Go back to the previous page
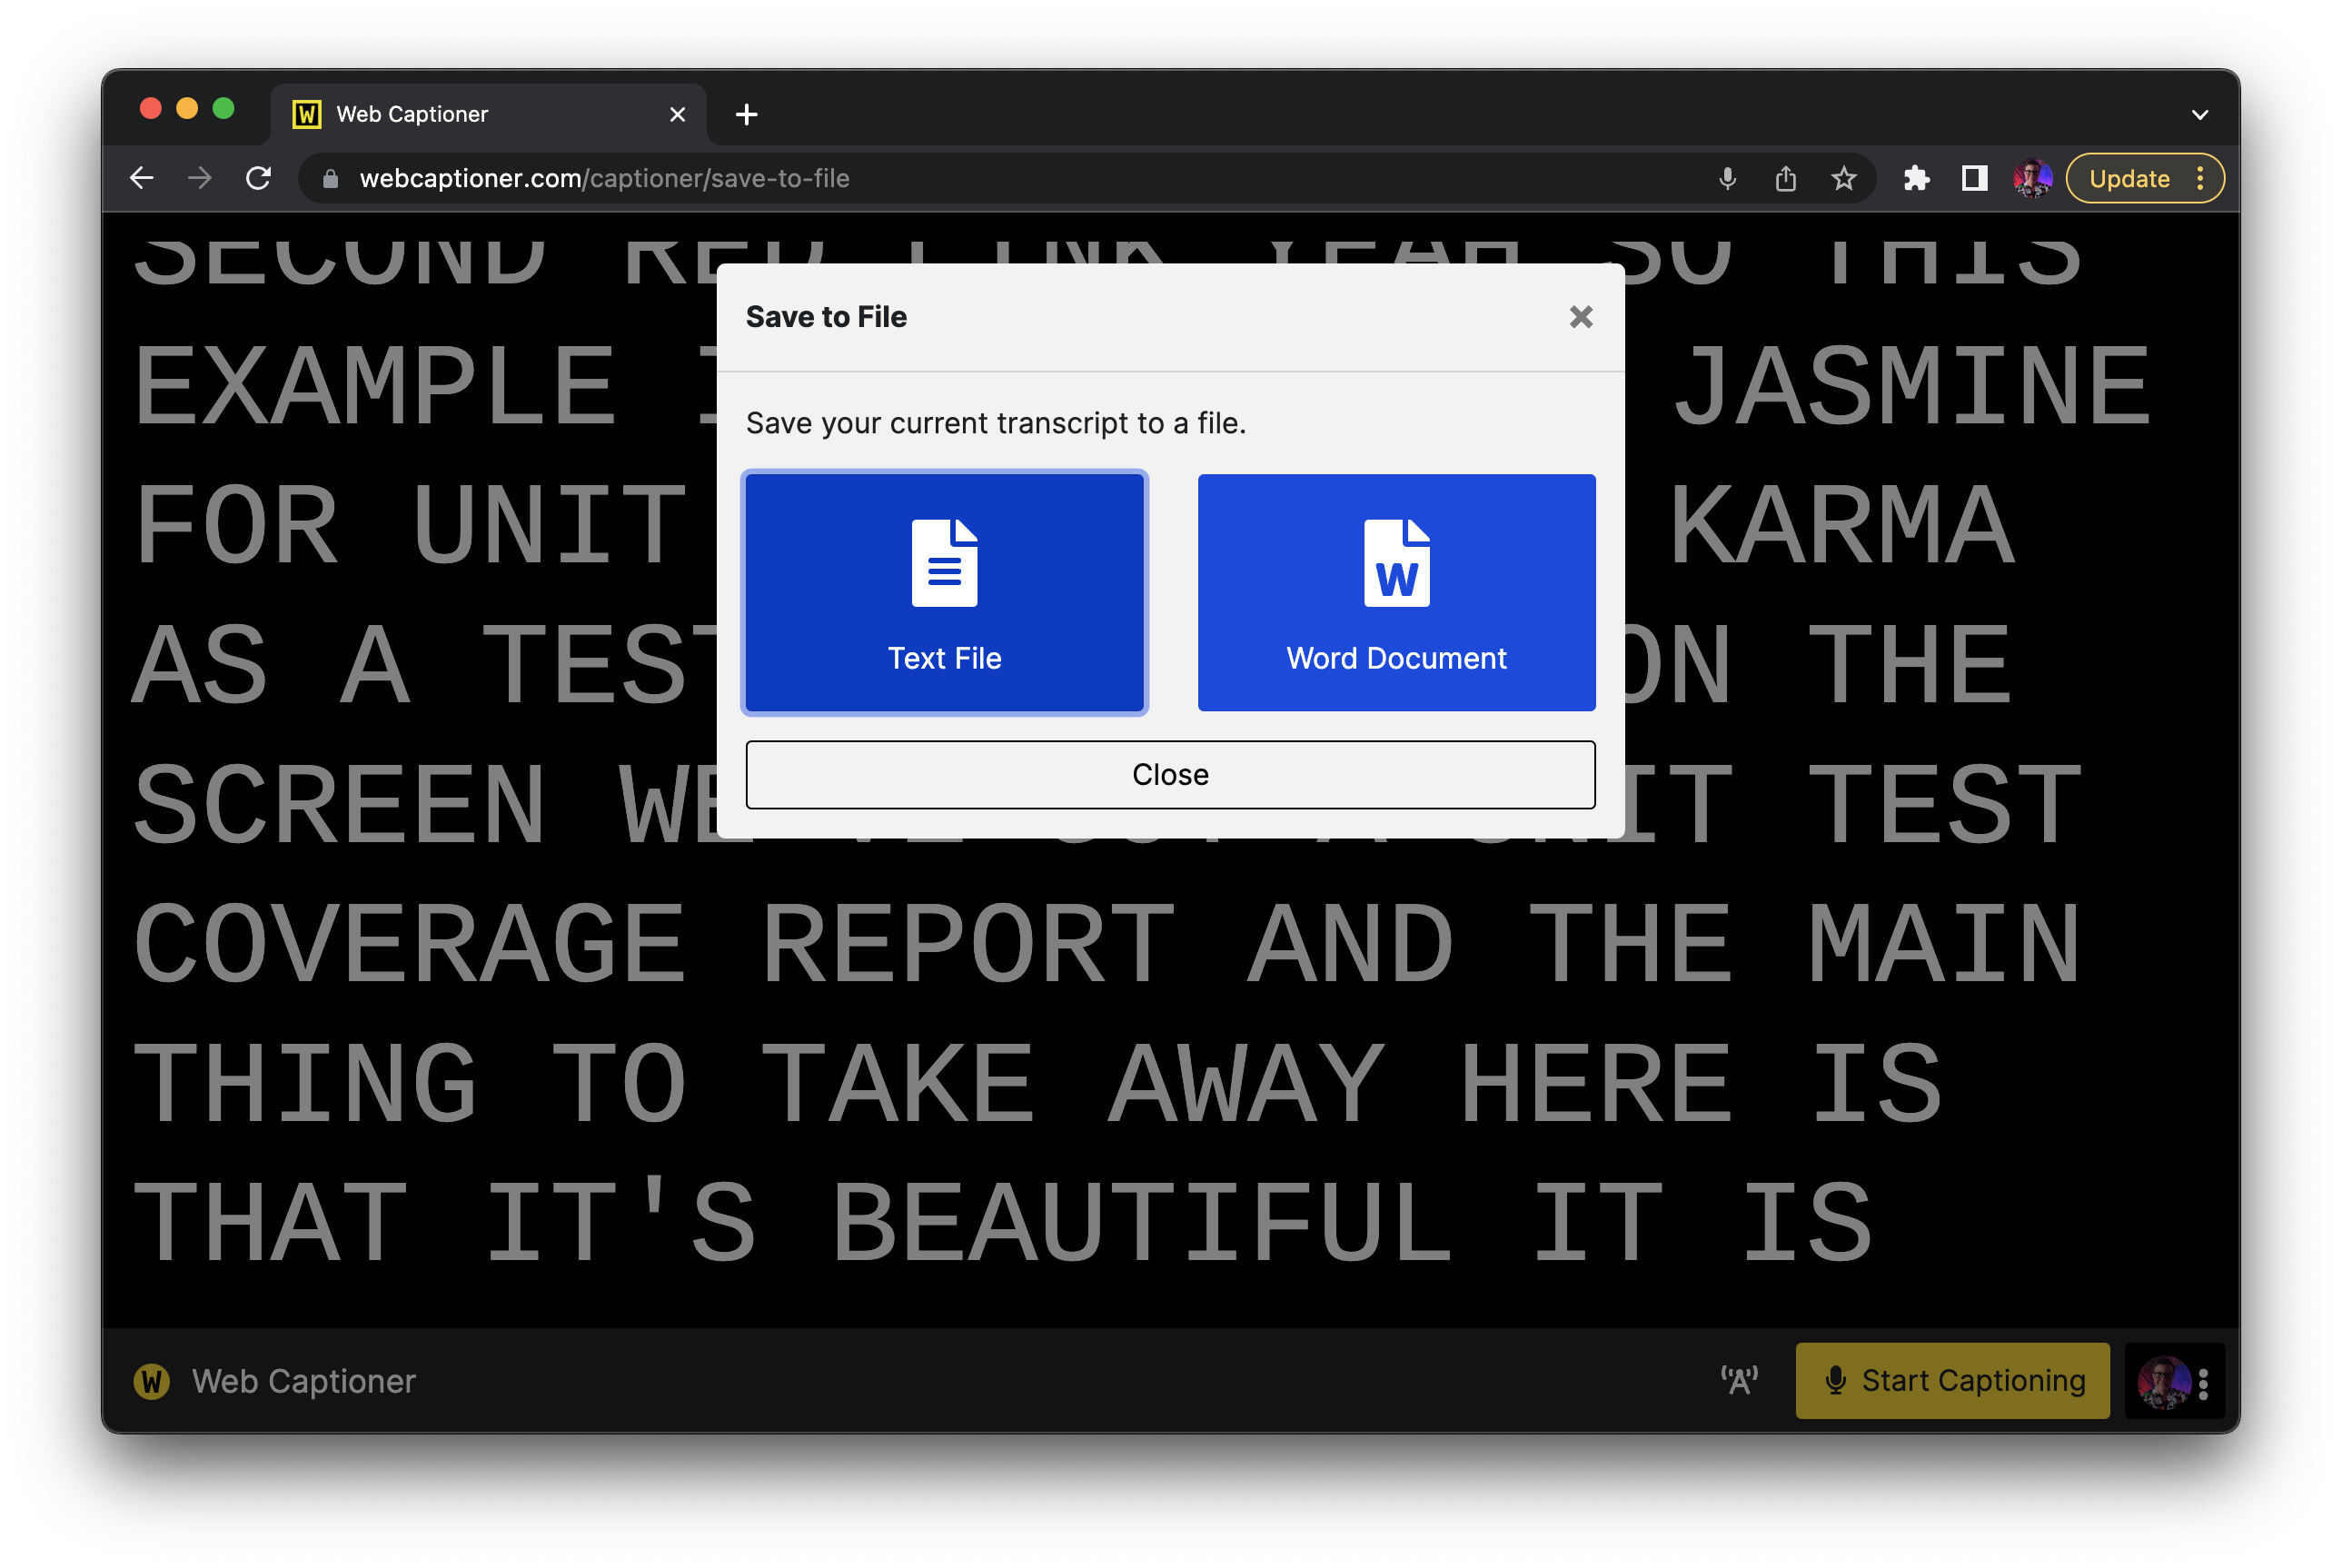This screenshot has width=2342, height=1568. (142, 178)
